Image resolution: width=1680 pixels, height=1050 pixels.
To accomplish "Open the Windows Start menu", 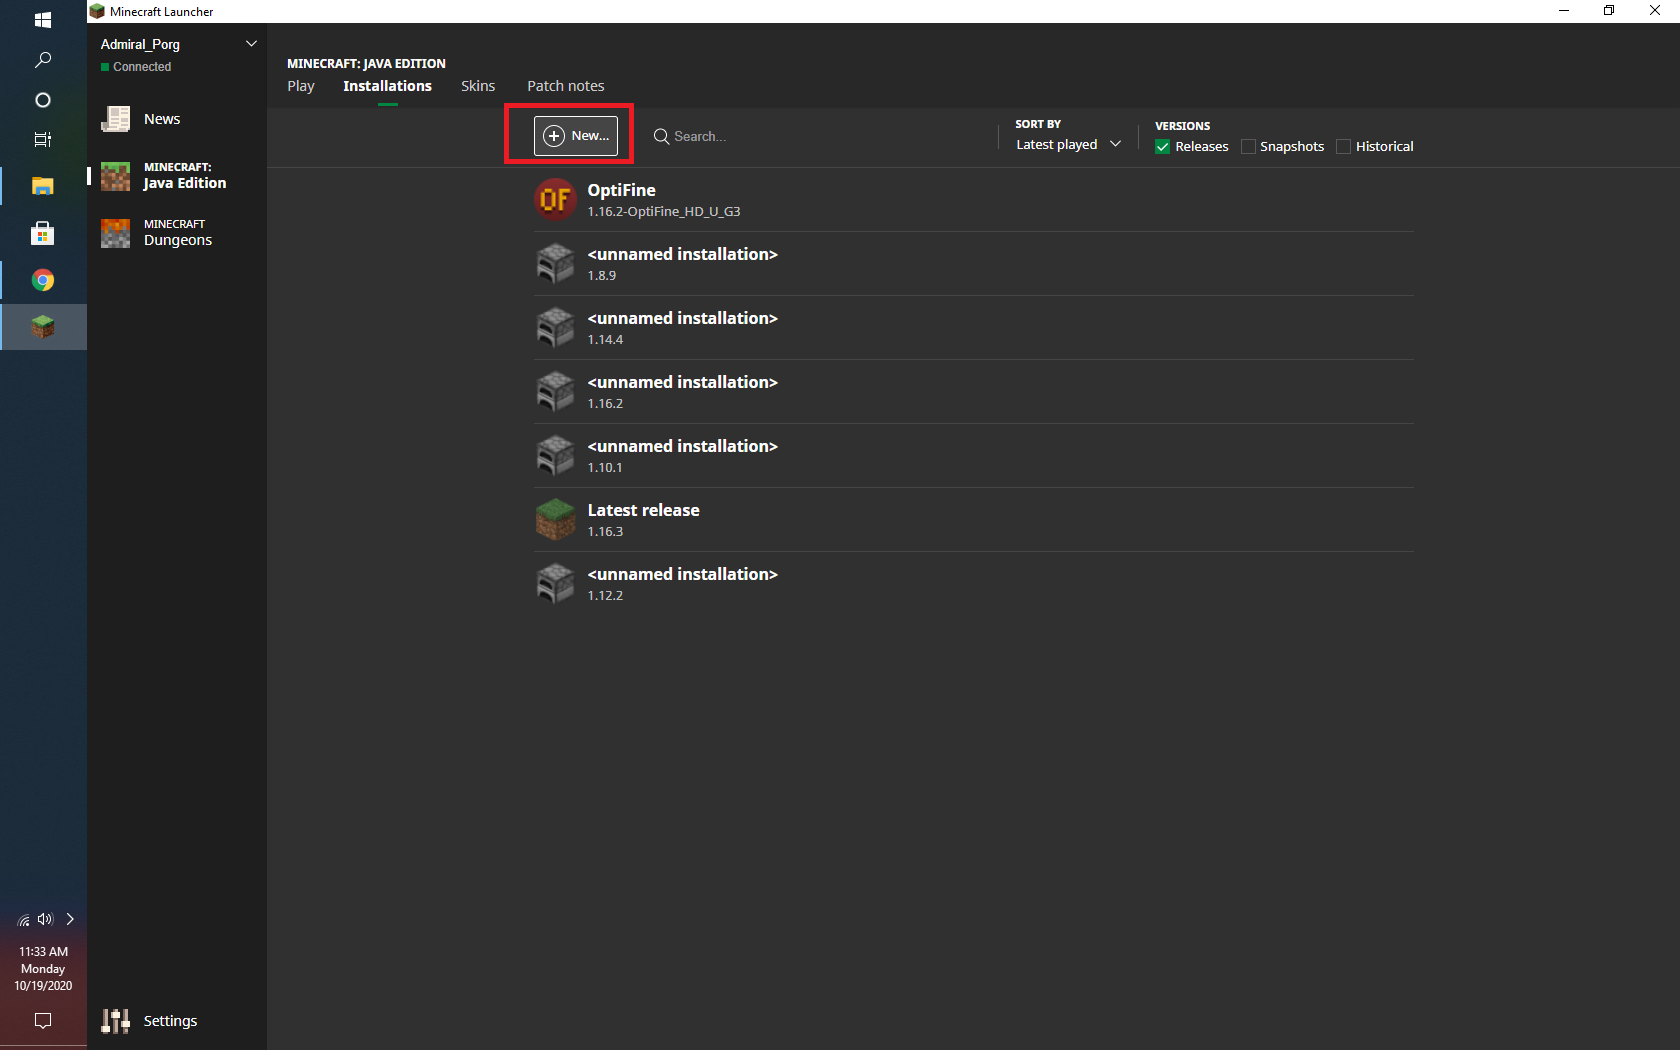I will (x=43, y=20).
